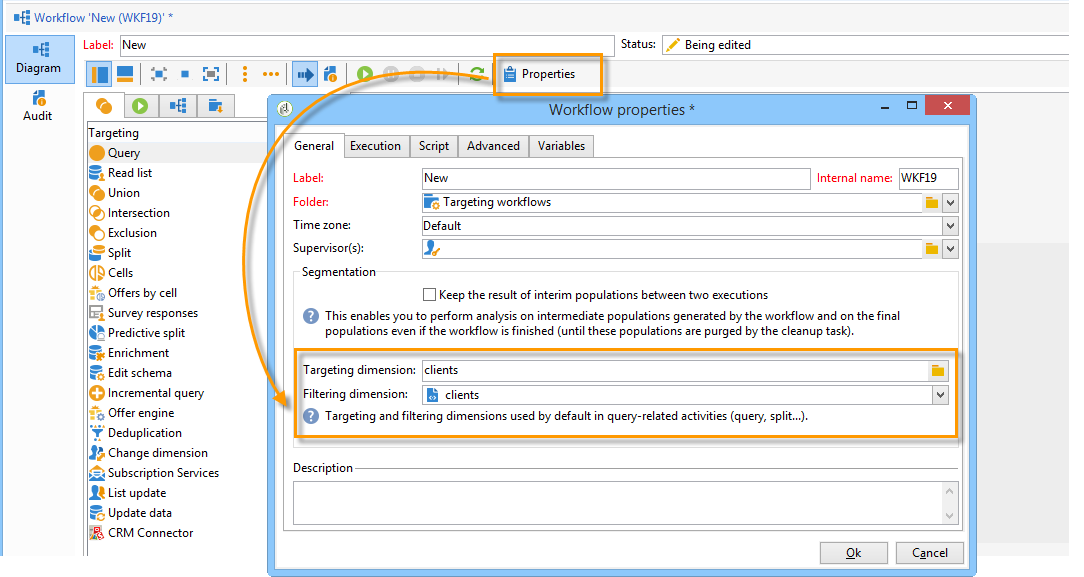Click the Status field showing Being edited

click(866, 46)
